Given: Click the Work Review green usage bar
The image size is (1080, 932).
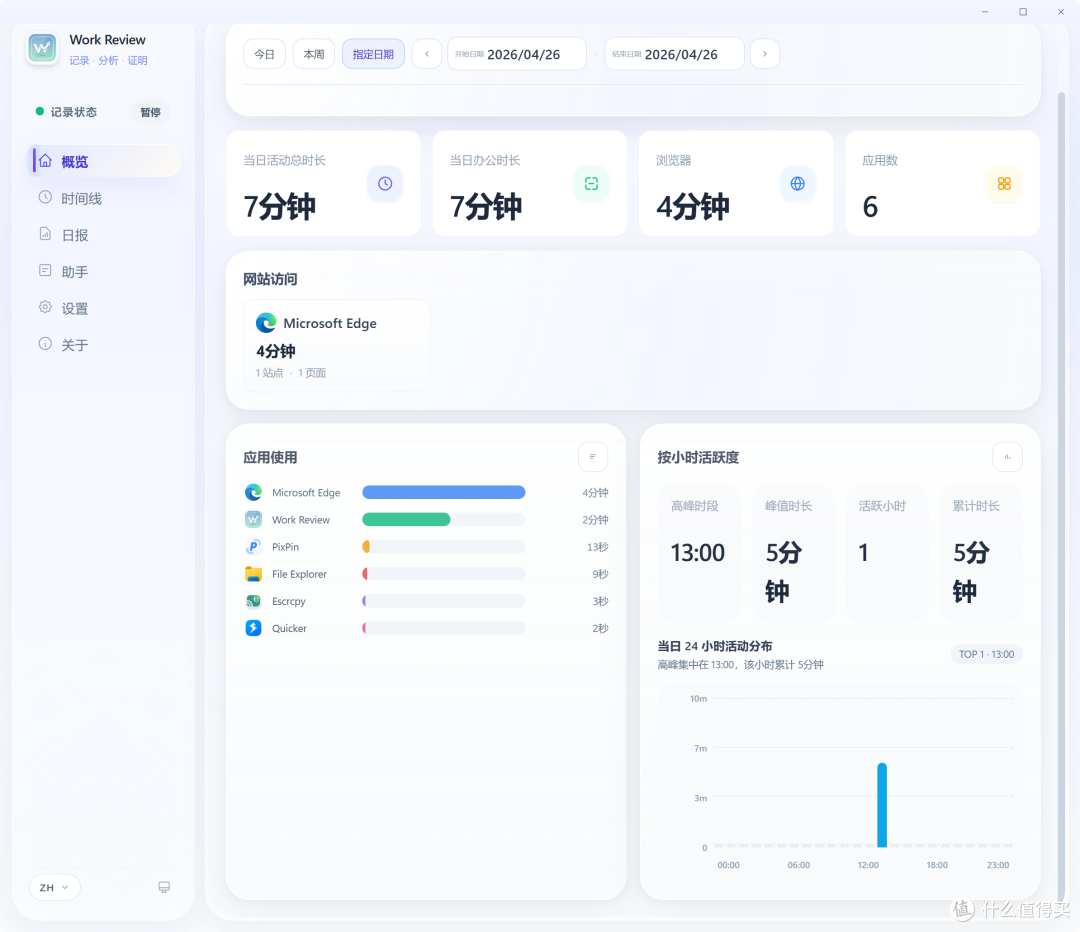Looking at the screenshot, I should coord(406,519).
